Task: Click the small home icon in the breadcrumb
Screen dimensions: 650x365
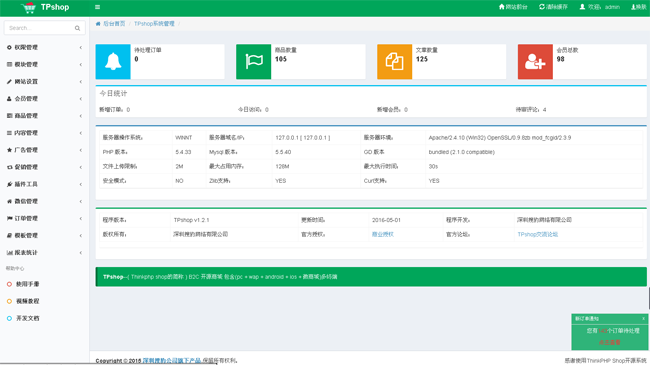Action: (x=98, y=24)
